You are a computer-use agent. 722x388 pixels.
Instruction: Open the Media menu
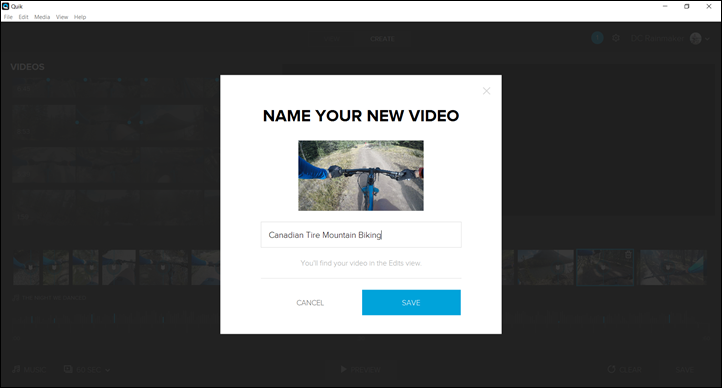coord(42,17)
